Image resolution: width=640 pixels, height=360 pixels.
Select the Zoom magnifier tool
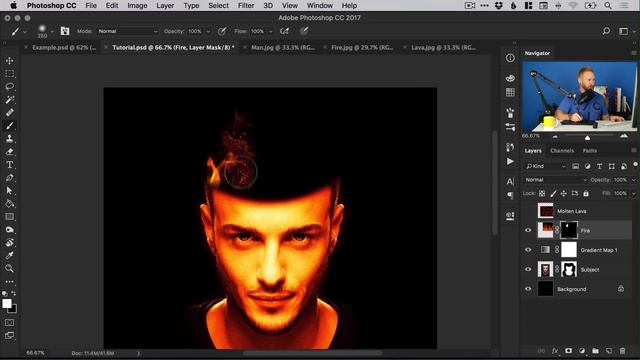point(9,269)
